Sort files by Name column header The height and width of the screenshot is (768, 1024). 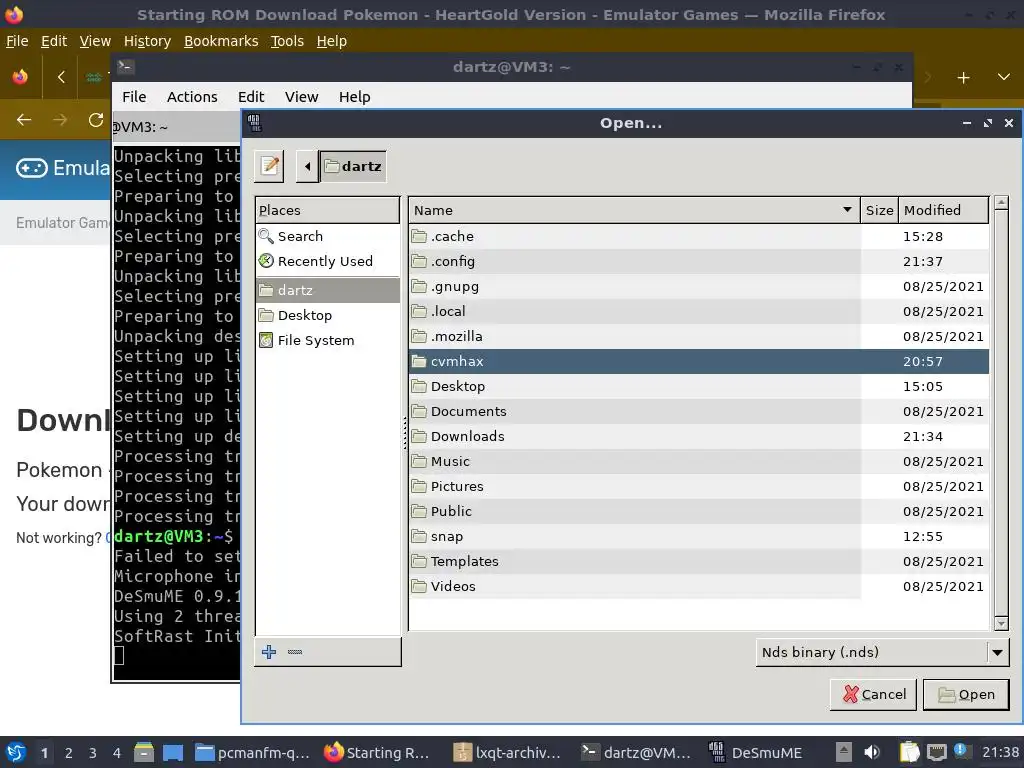(x=634, y=210)
